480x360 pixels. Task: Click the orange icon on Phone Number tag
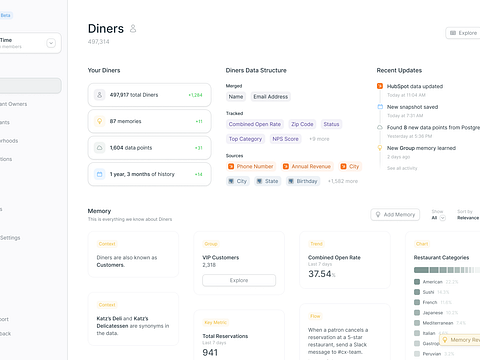[x=231, y=166]
